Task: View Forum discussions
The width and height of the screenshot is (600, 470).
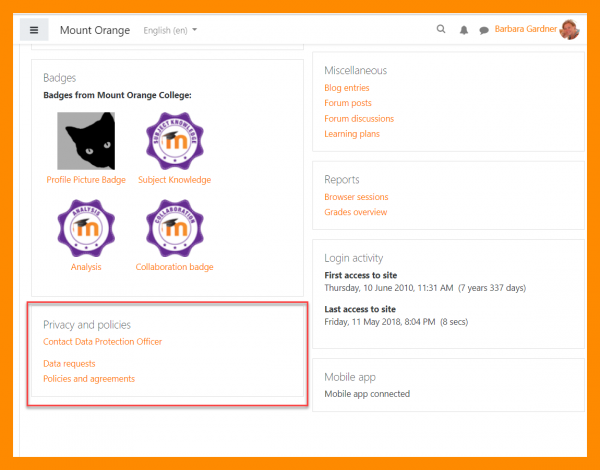Action: (359, 119)
